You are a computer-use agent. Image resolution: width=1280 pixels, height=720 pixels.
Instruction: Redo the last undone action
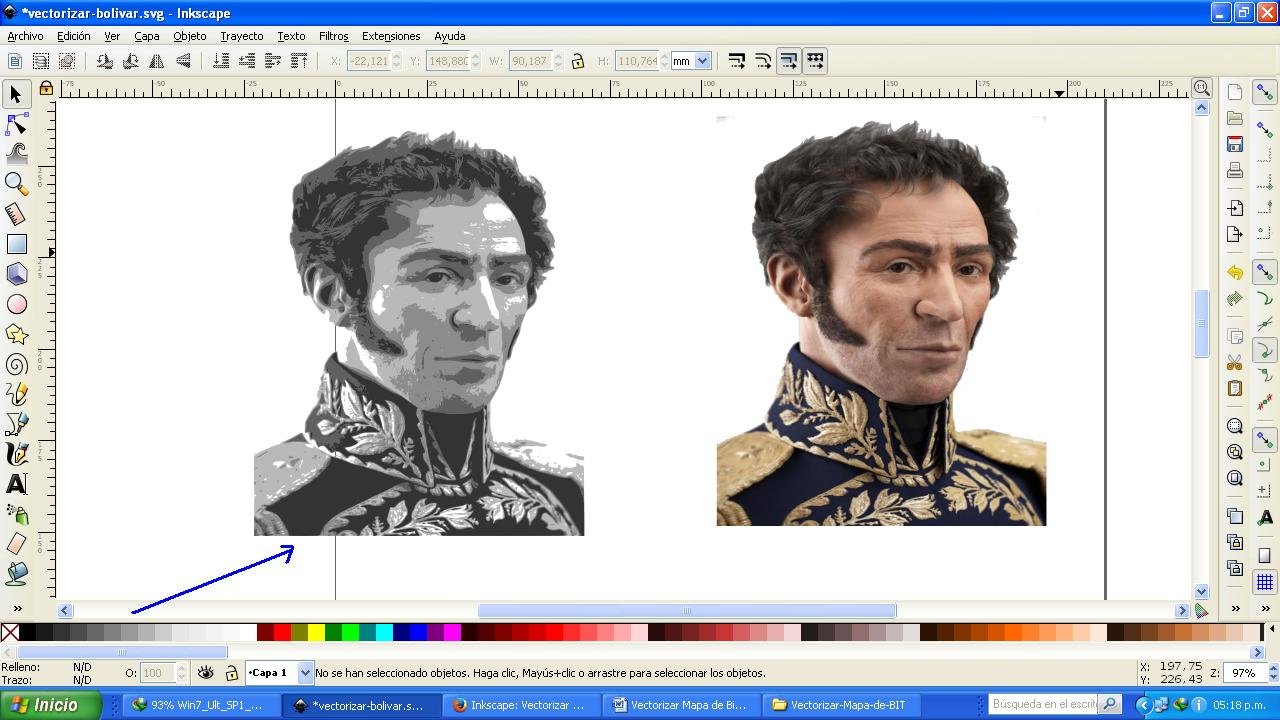1235,298
